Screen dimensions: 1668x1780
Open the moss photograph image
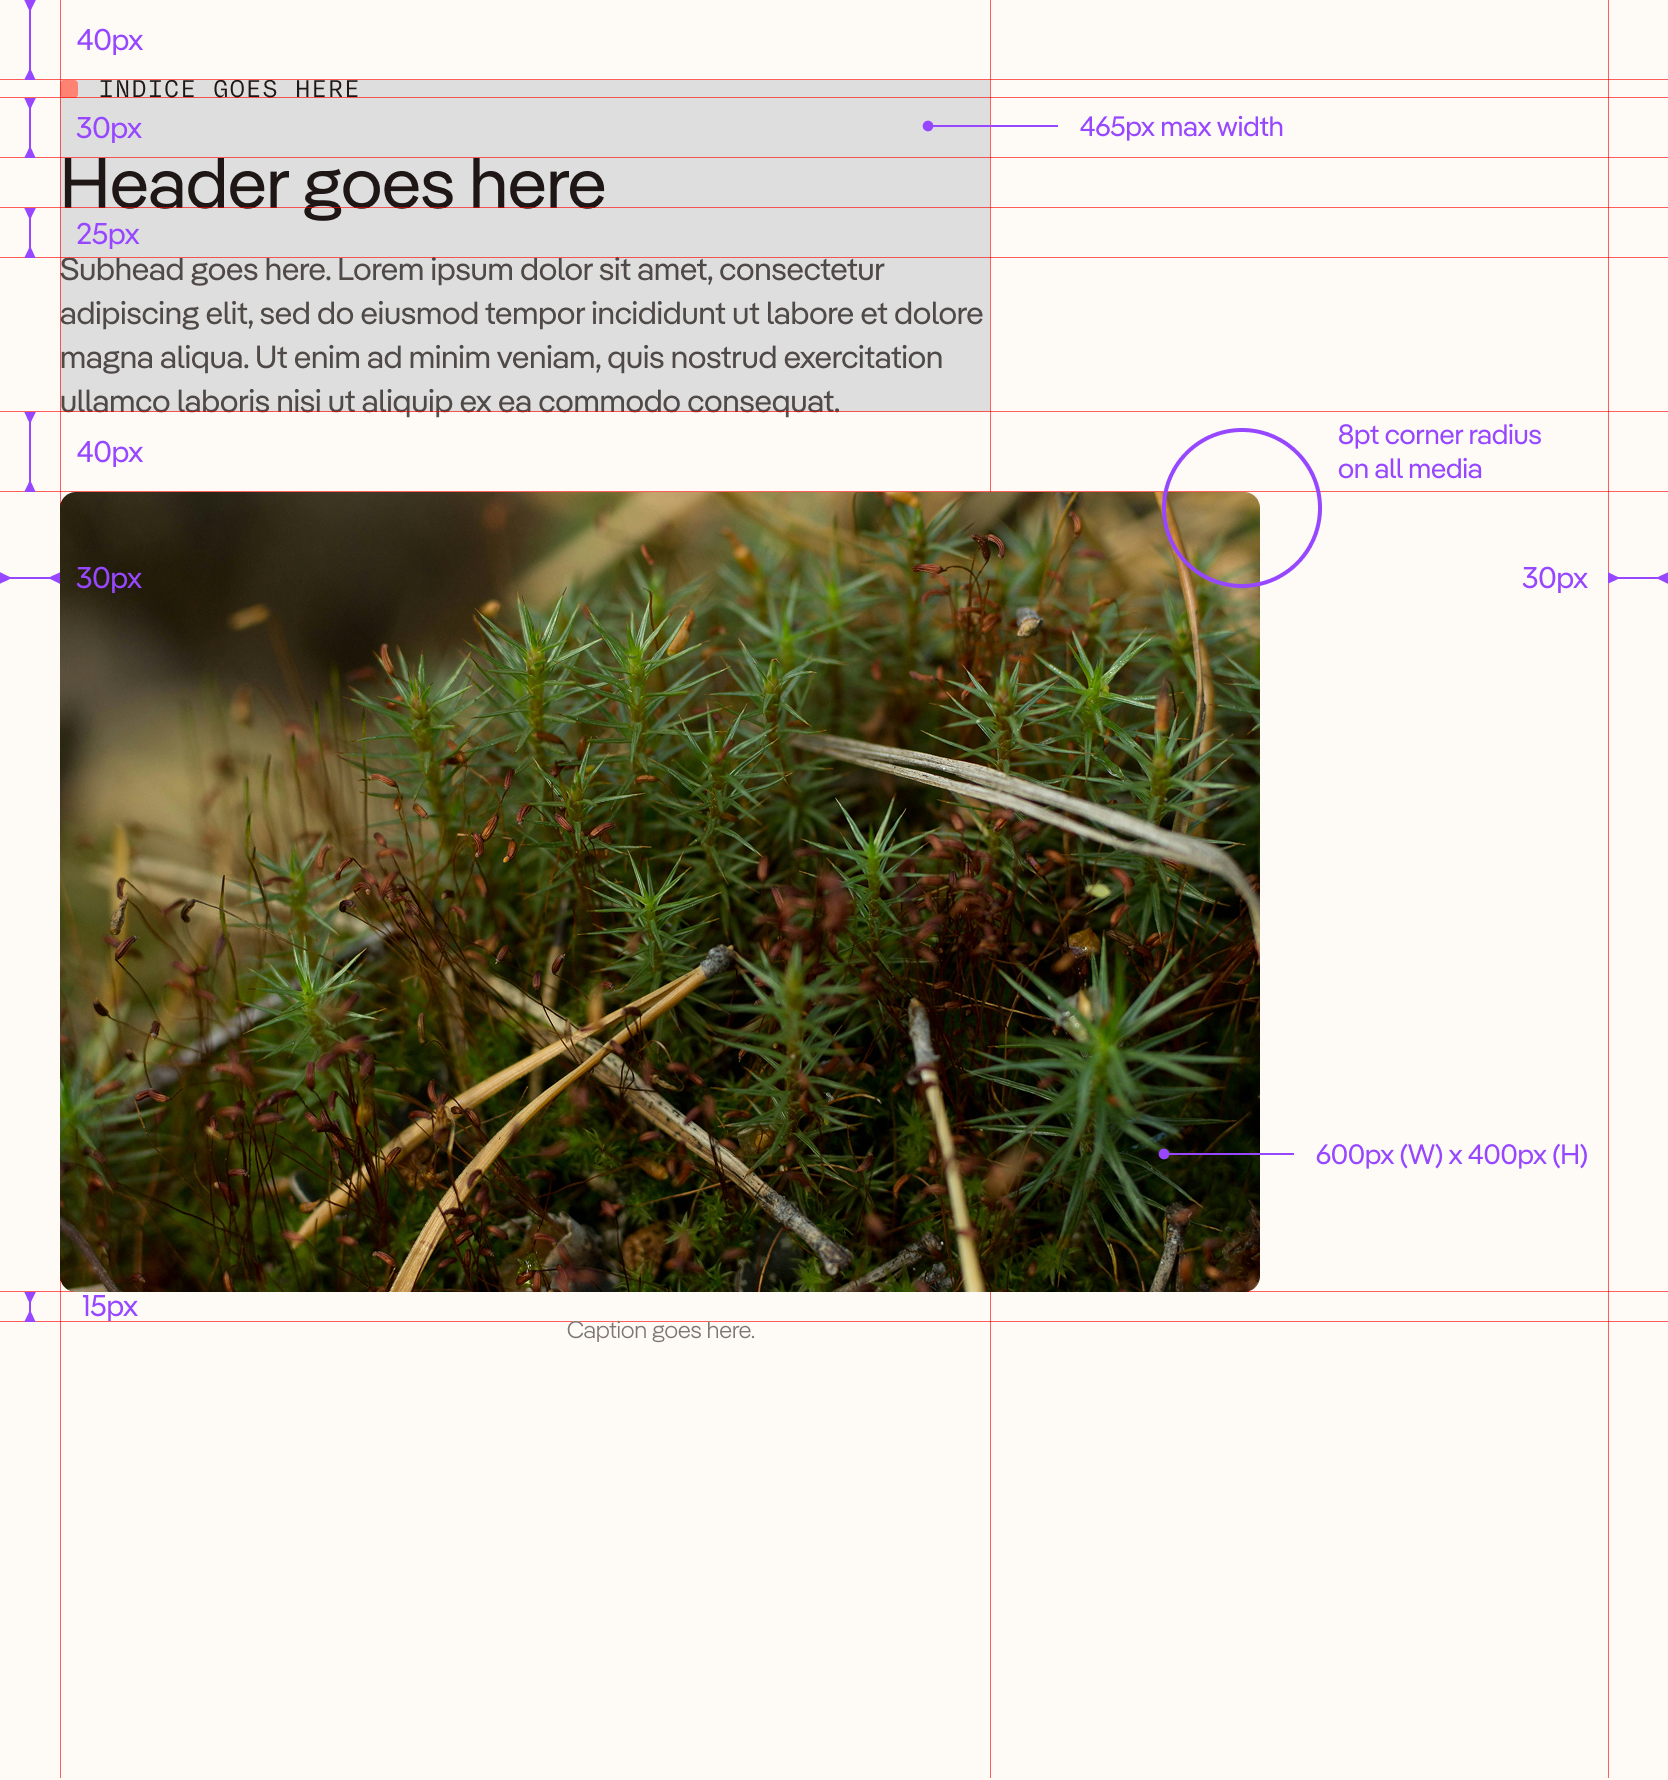click(660, 891)
